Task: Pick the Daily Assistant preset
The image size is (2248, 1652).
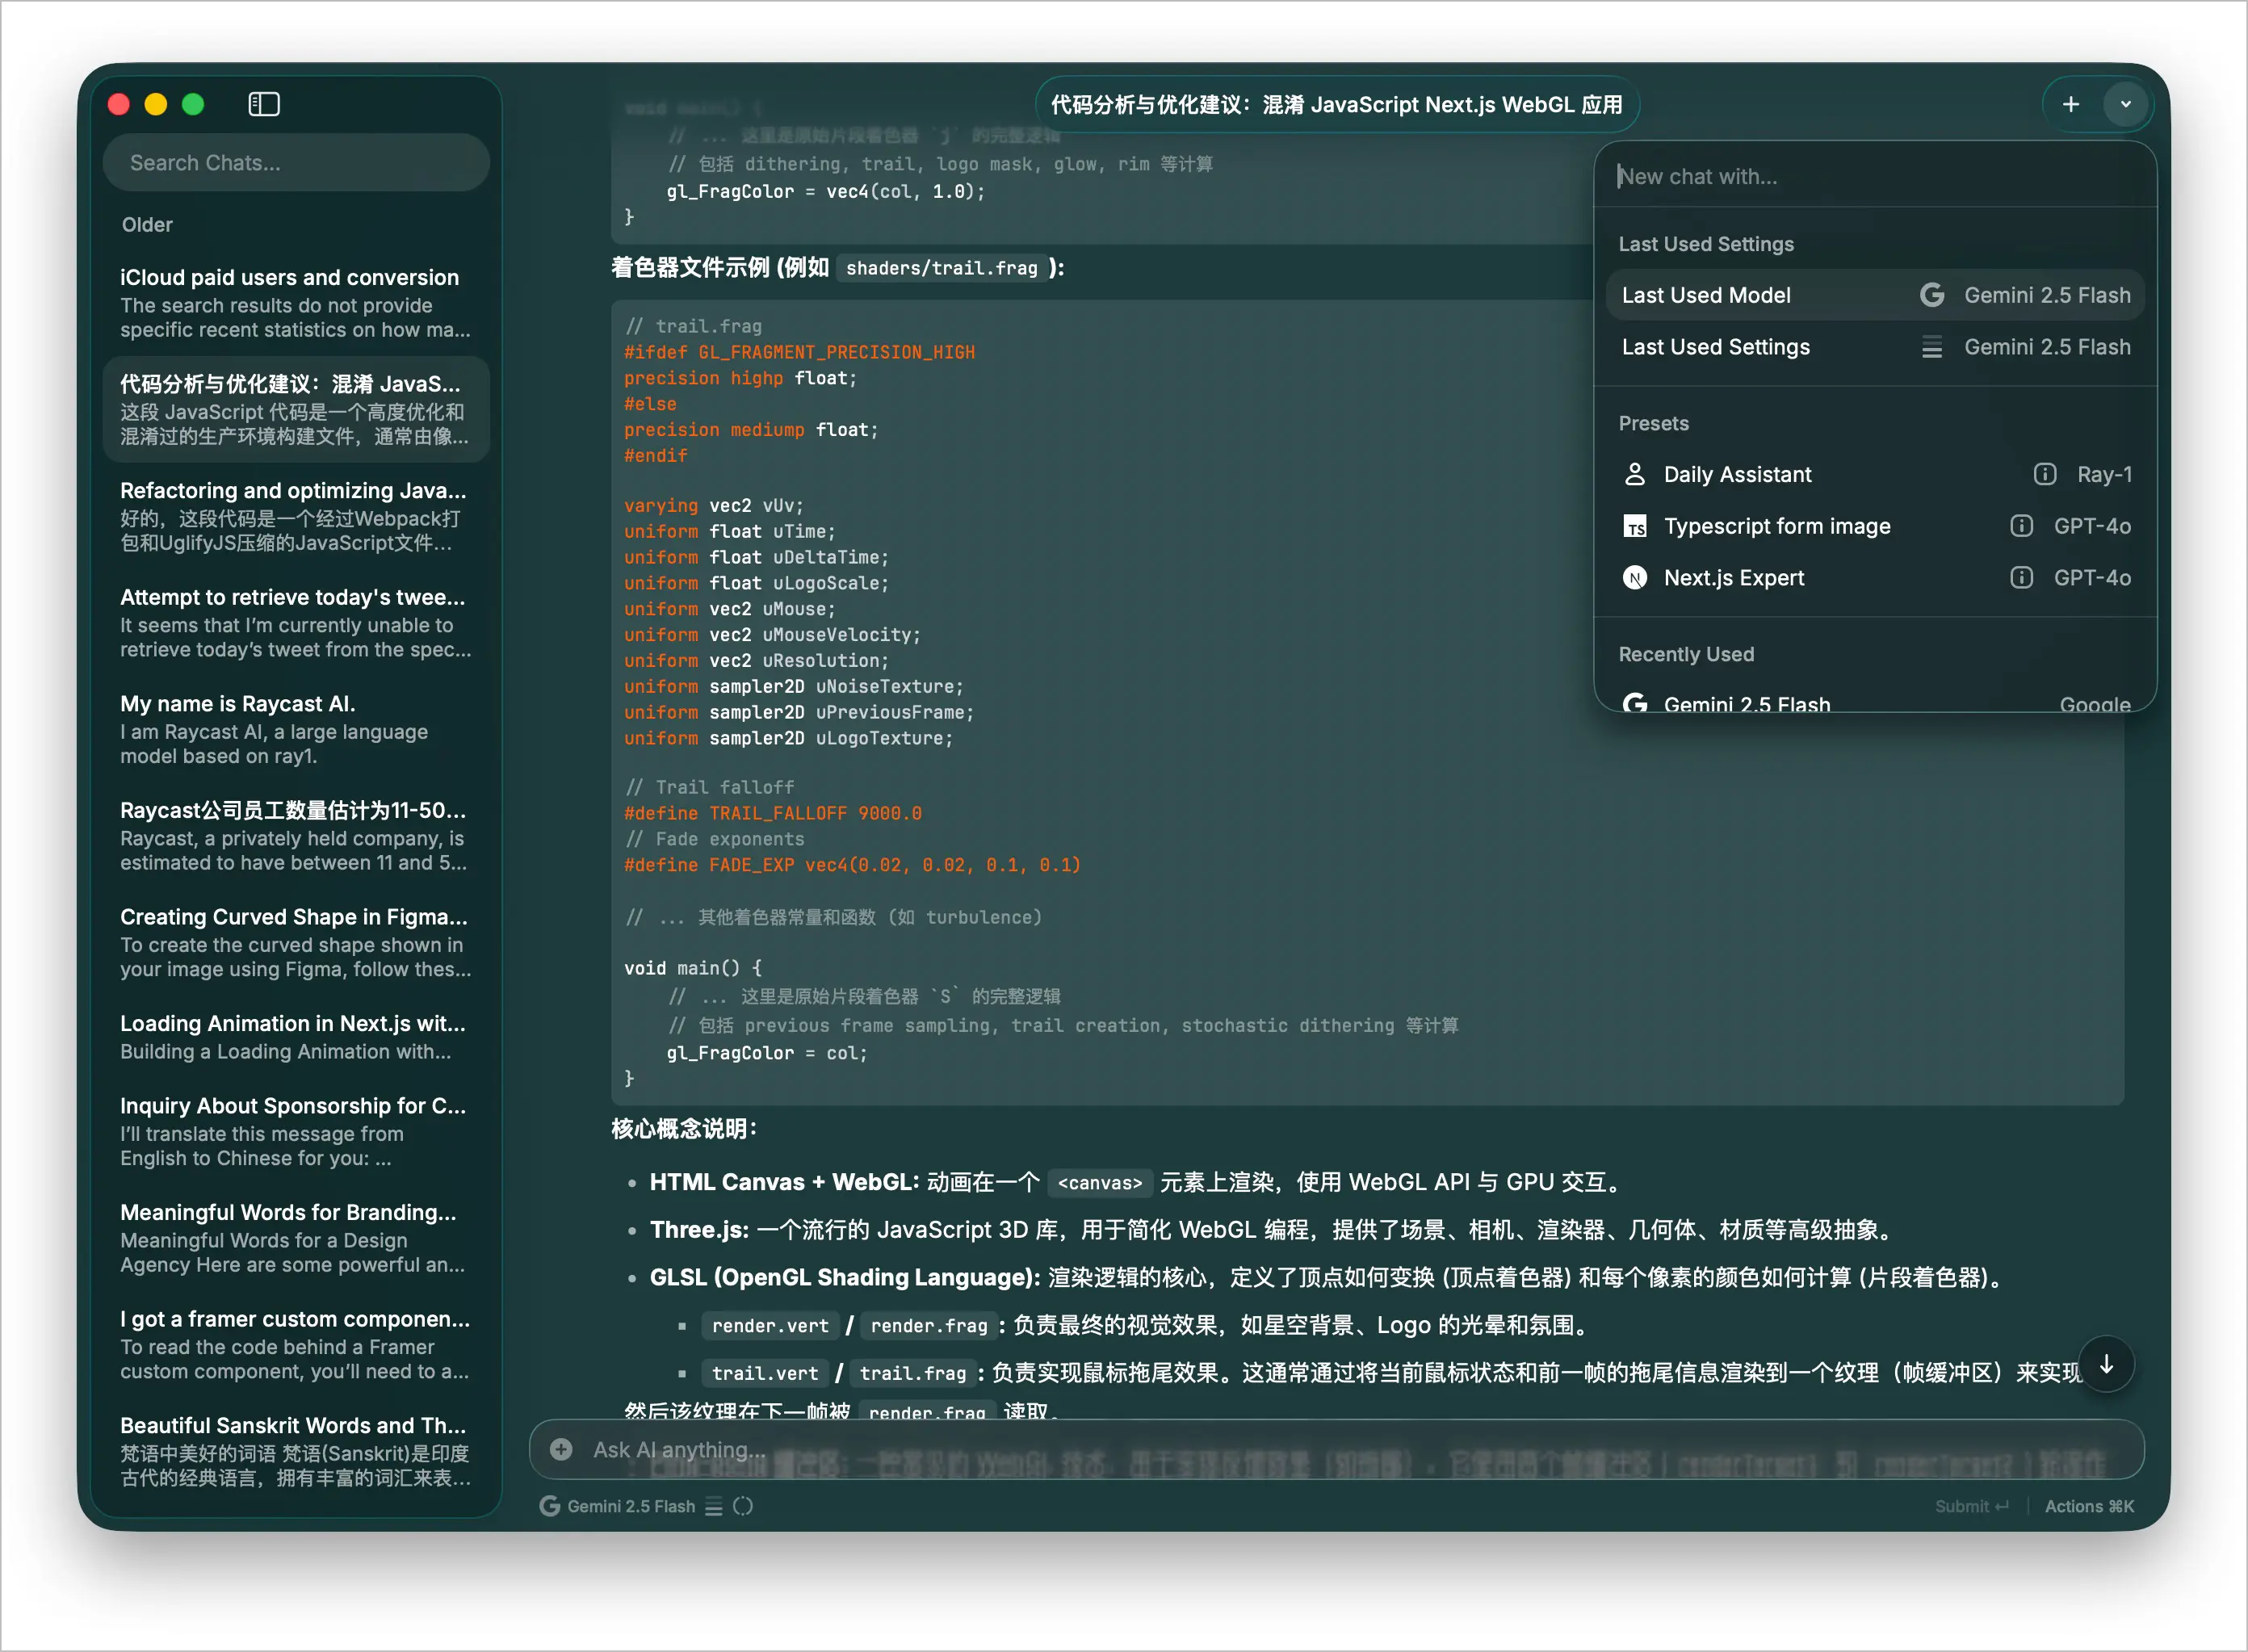Action: 1737,474
